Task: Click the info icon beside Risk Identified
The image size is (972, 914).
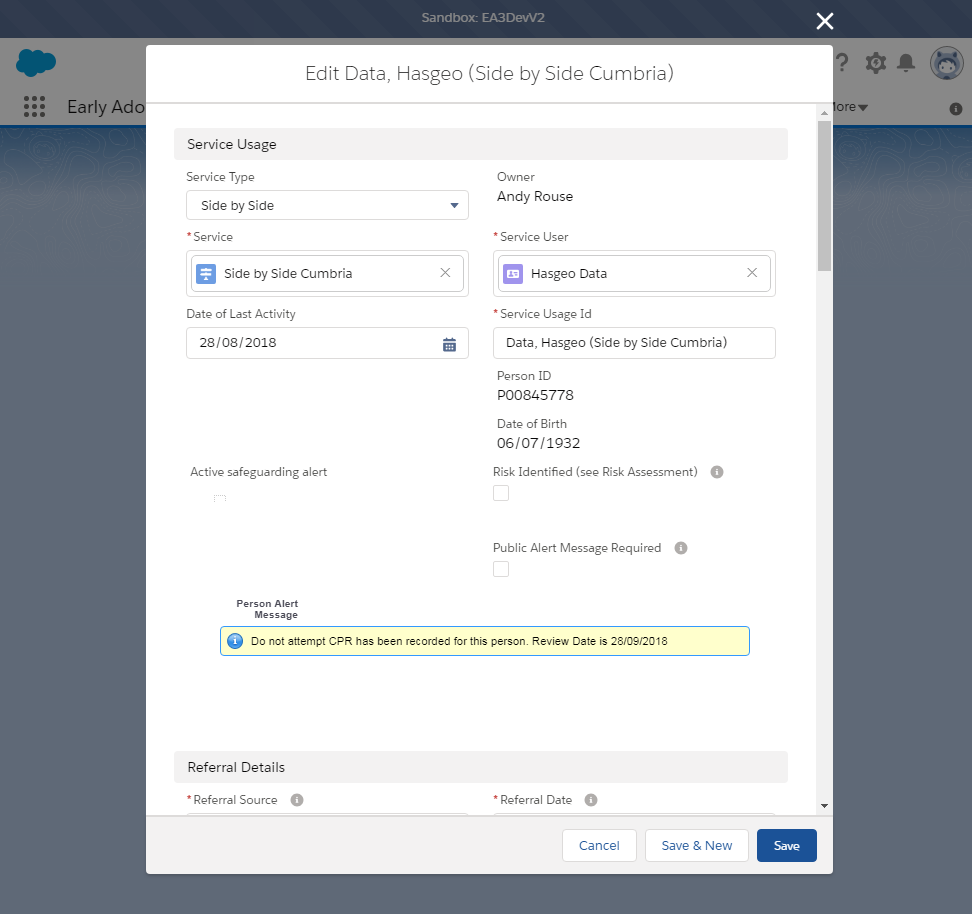Action: (716, 471)
